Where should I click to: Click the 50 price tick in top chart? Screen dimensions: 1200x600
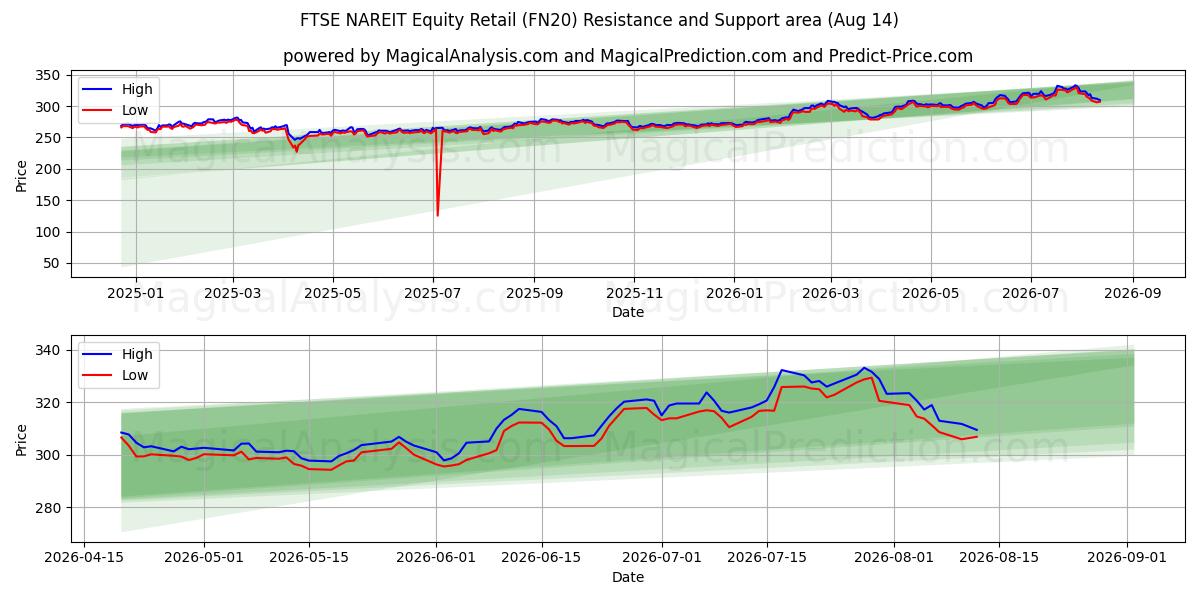click(x=54, y=263)
